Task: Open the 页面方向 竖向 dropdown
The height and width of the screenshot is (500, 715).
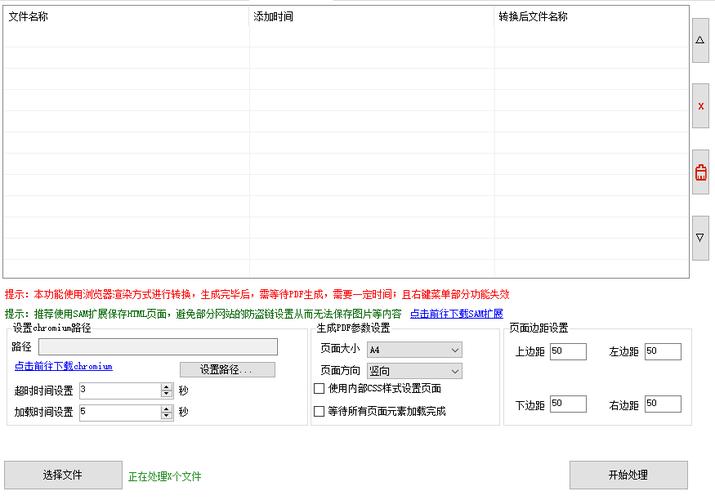Action: 414,371
